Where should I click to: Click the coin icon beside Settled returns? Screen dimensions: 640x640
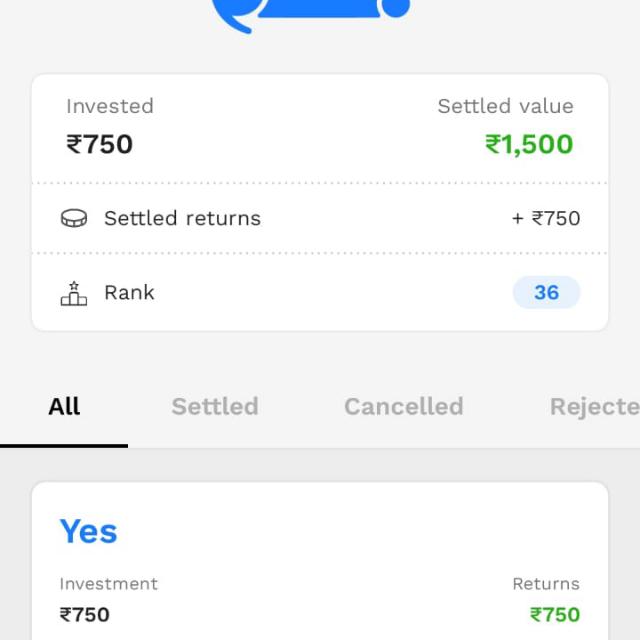74,218
